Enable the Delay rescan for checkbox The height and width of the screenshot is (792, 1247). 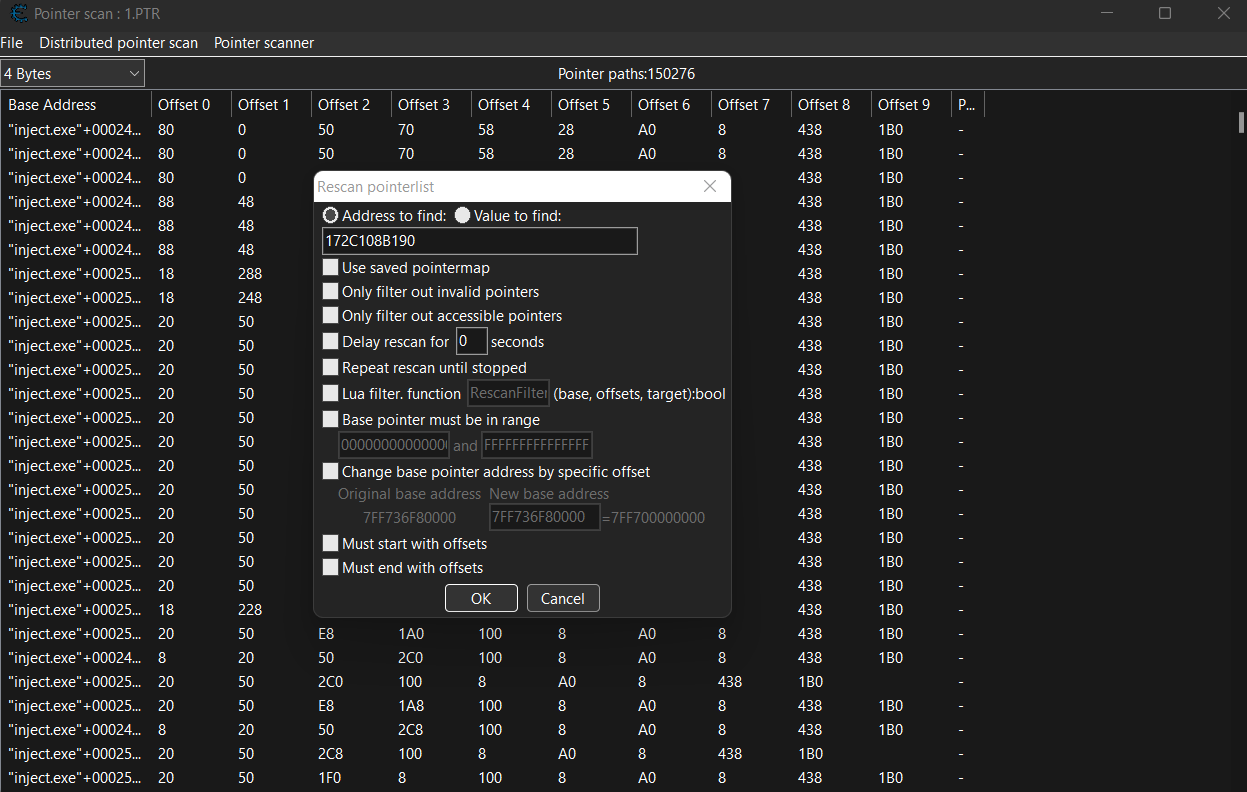tap(331, 342)
